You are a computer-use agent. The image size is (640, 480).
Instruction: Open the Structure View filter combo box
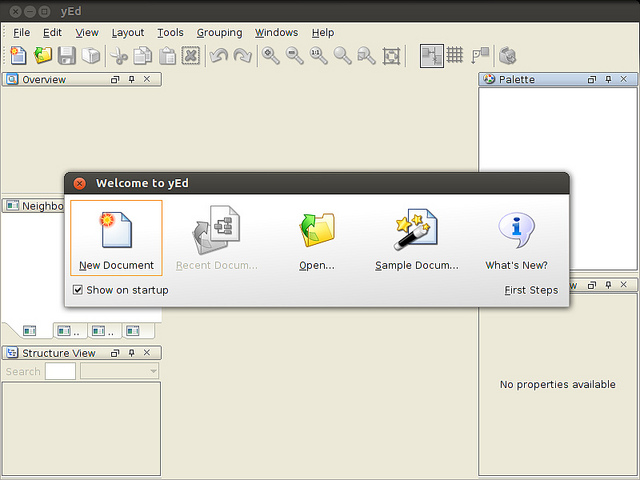[120, 371]
